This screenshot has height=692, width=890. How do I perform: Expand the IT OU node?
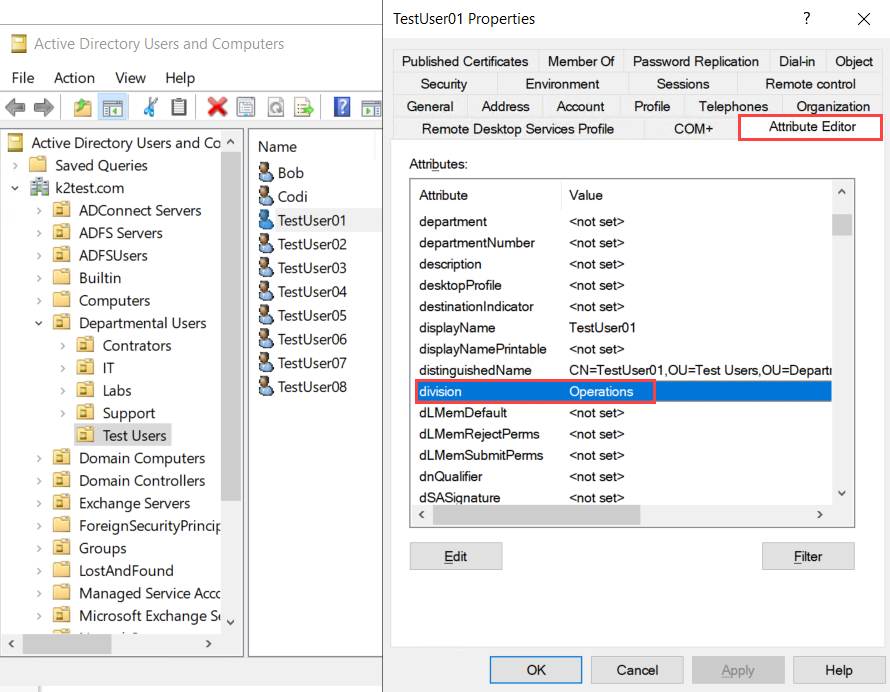coord(62,368)
